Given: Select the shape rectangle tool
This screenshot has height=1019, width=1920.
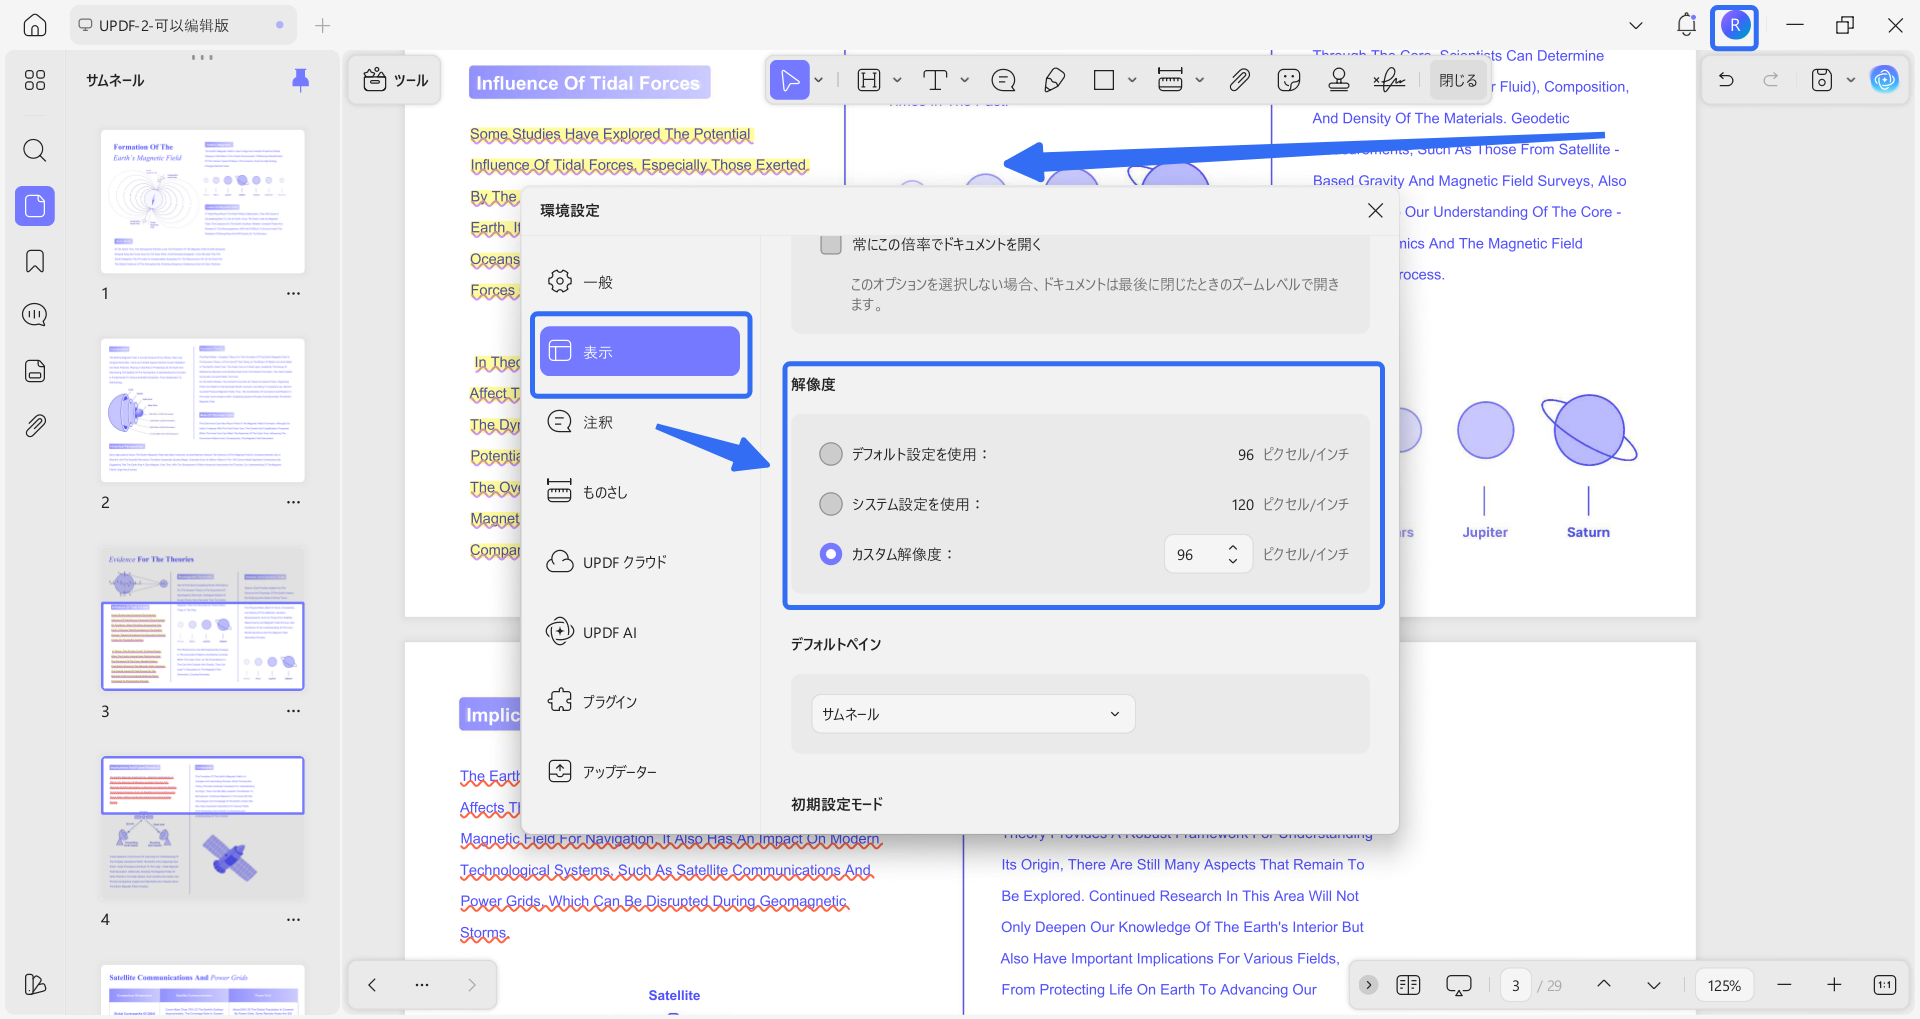Looking at the screenshot, I should point(1105,79).
